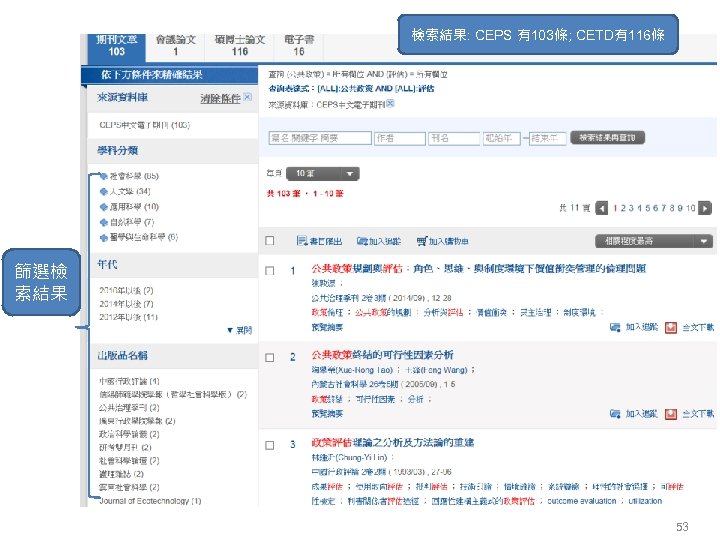Click keyword 民主治理 in result 1
Screen dimensions: 720x540
pyautogui.click(x=535, y=312)
